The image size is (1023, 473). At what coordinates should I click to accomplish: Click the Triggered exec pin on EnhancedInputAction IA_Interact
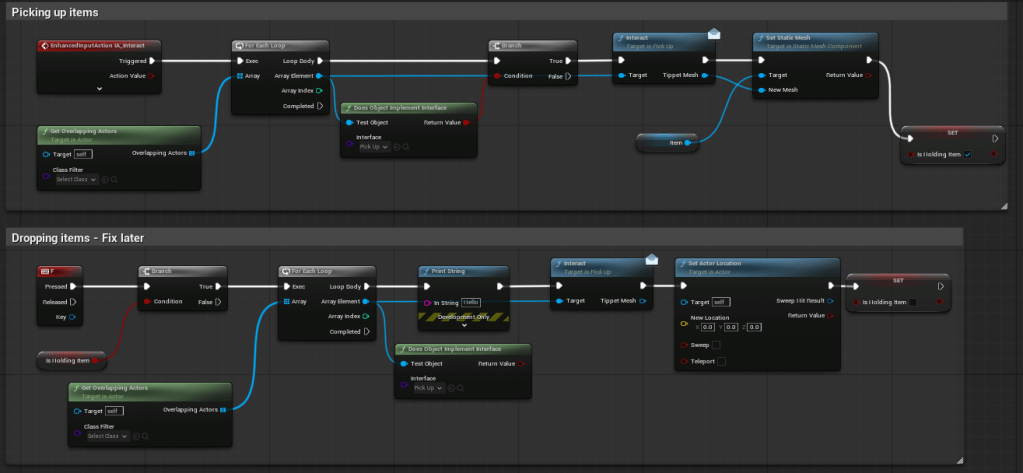point(152,60)
